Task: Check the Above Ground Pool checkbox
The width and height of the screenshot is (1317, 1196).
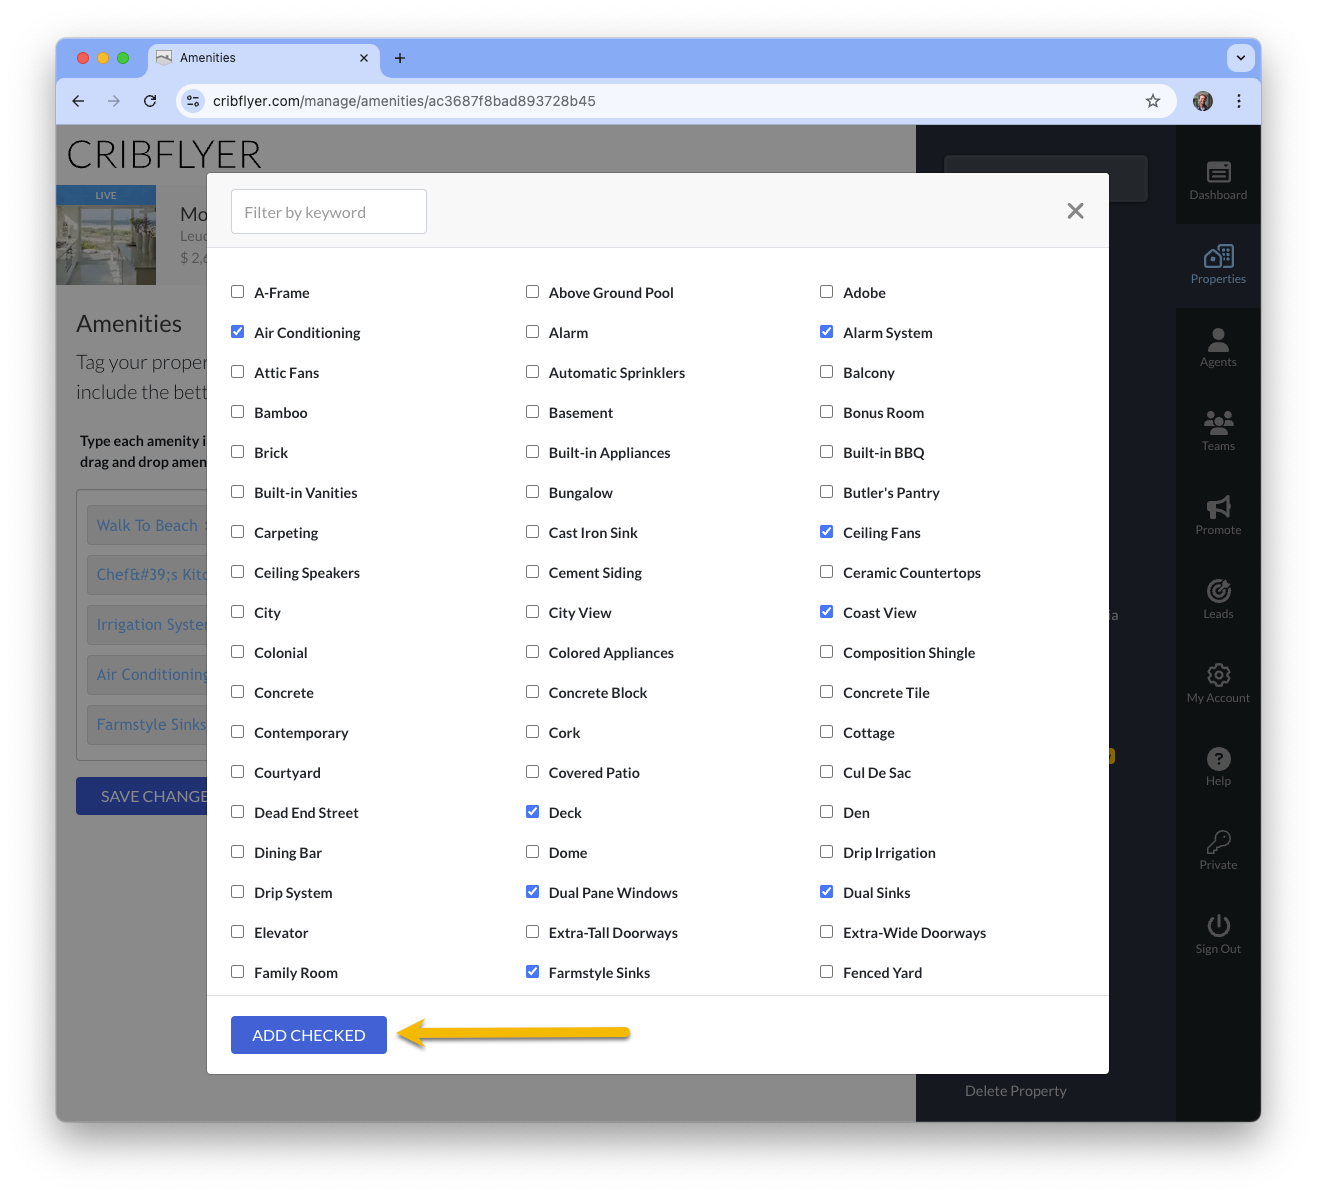Action: tap(532, 292)
